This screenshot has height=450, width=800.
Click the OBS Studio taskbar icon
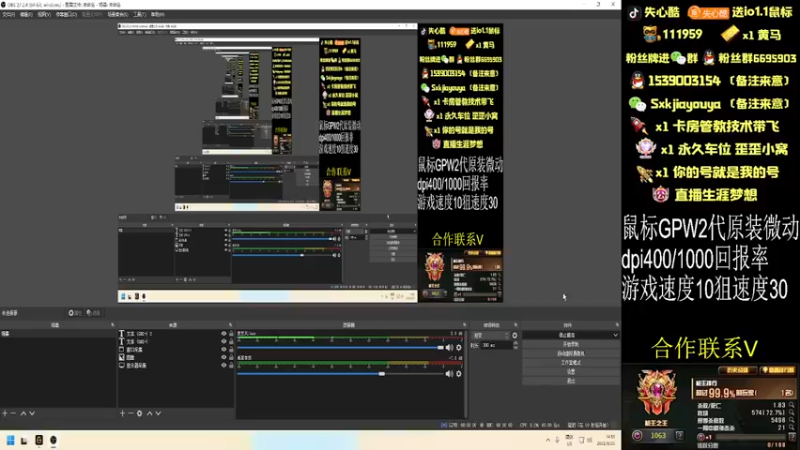coord(53,440)
